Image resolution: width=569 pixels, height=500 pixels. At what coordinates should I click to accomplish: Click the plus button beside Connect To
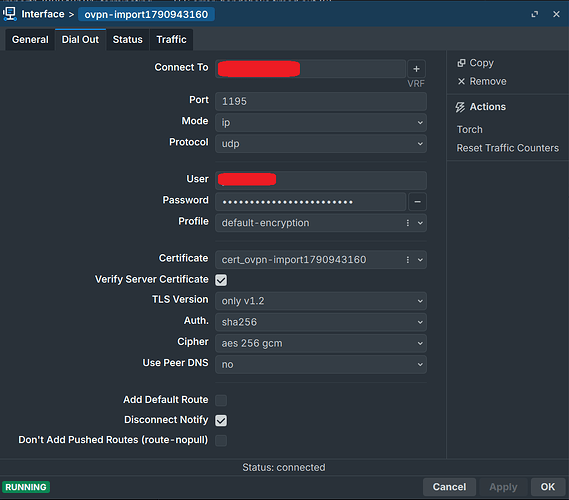pos(416,69)
